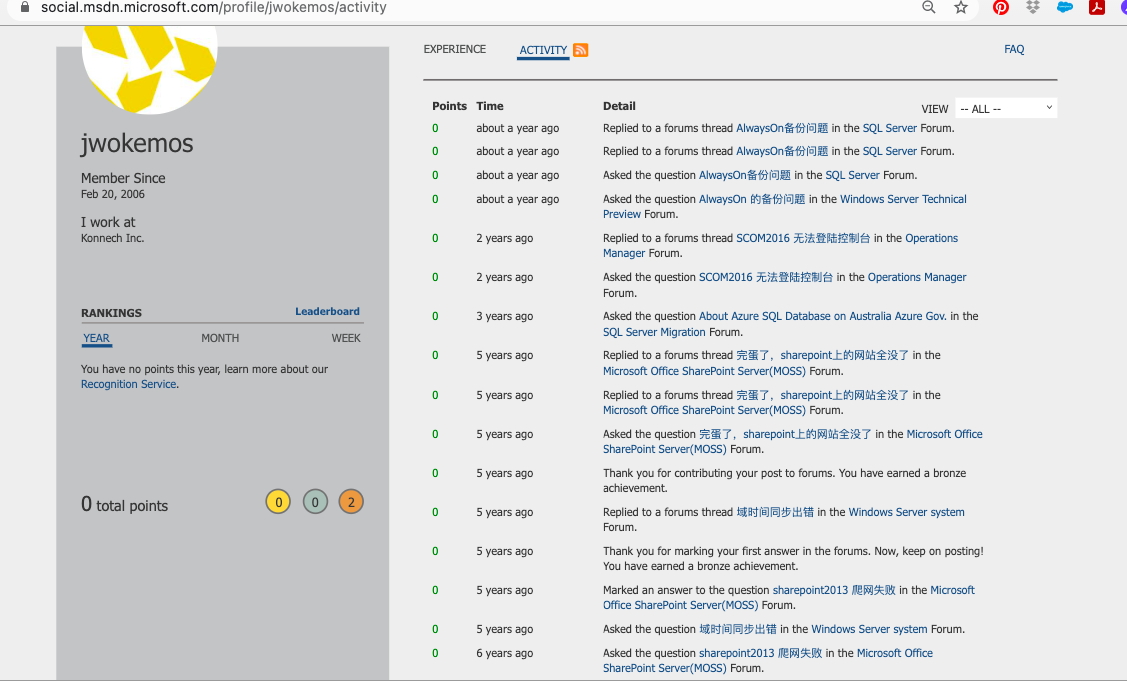1127x681 pixels.
Task: Open the Dropbox extension icon
Action: click(1033, 7)
